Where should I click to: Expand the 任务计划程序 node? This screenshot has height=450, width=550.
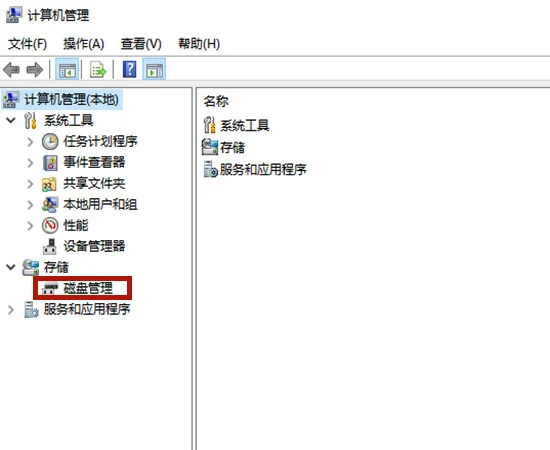click(x=30, y=141)
